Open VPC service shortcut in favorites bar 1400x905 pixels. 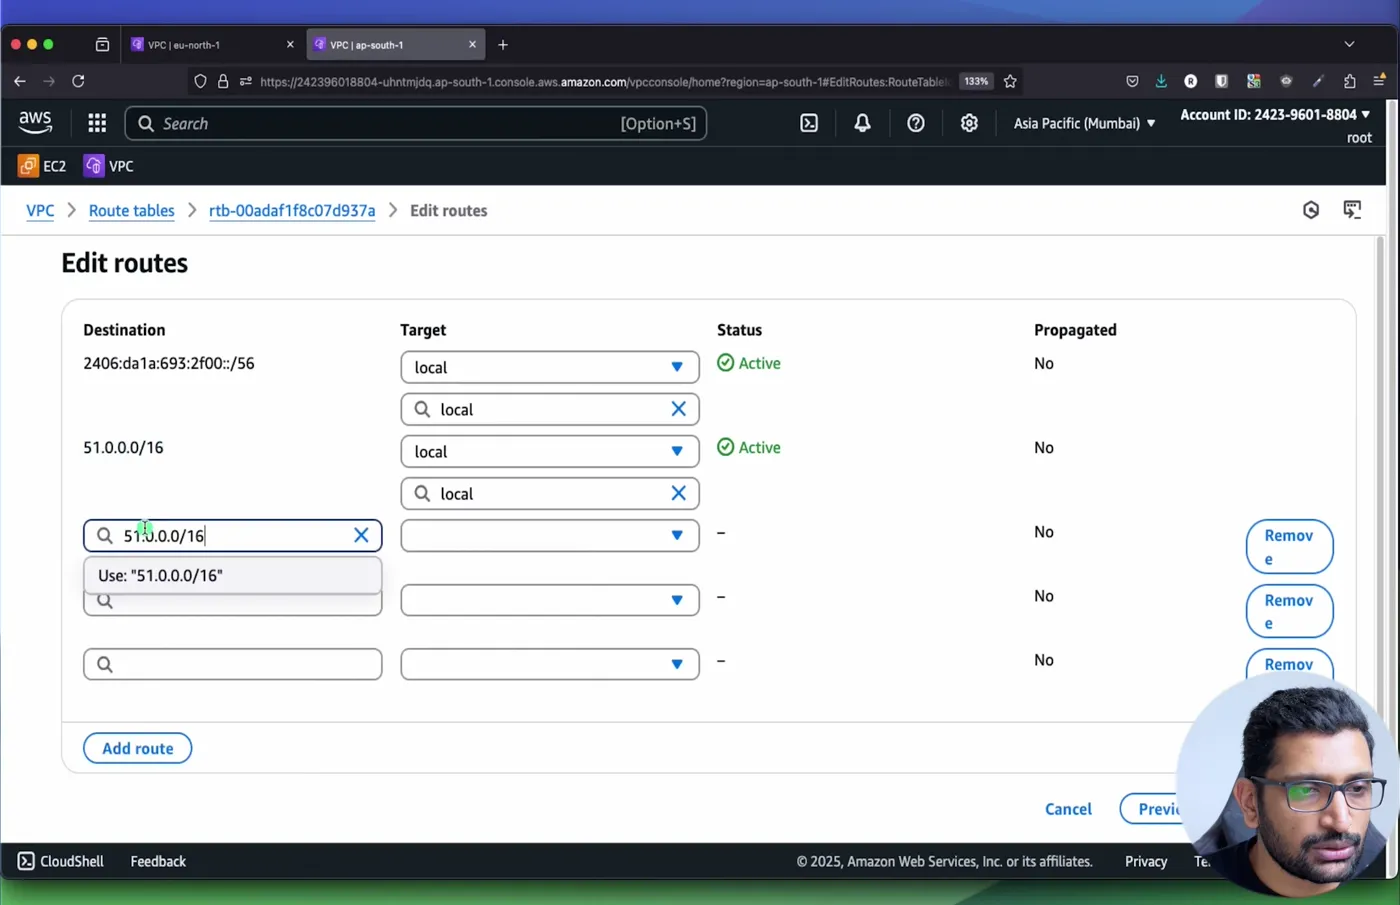tap(109, 166)
